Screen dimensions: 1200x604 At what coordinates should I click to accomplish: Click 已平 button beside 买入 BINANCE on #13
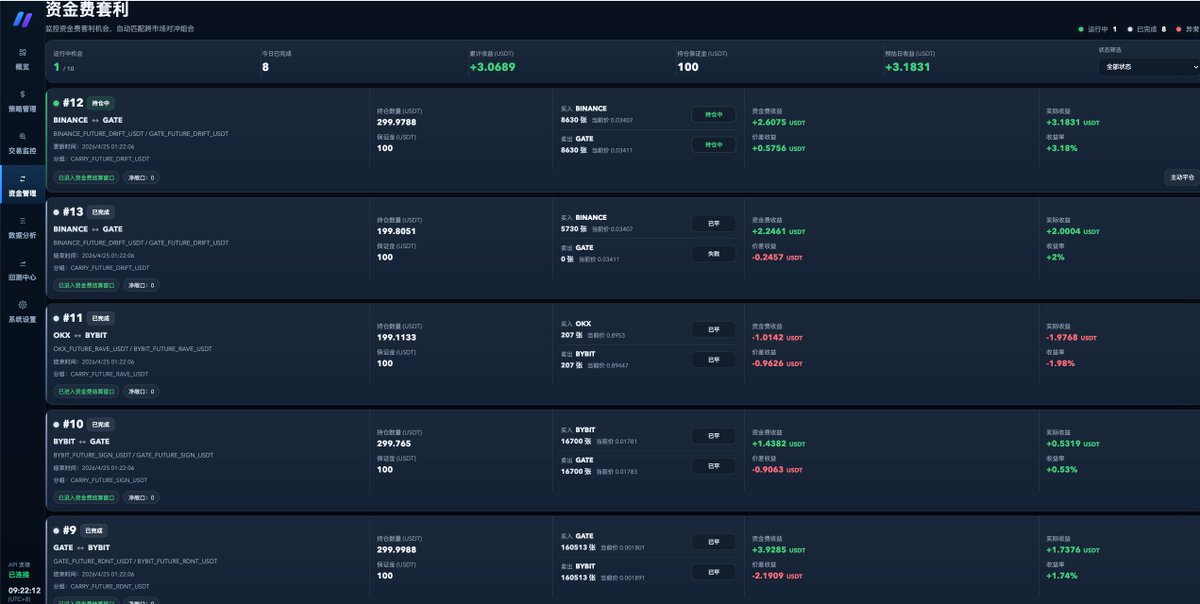click(x=713, y=224)
